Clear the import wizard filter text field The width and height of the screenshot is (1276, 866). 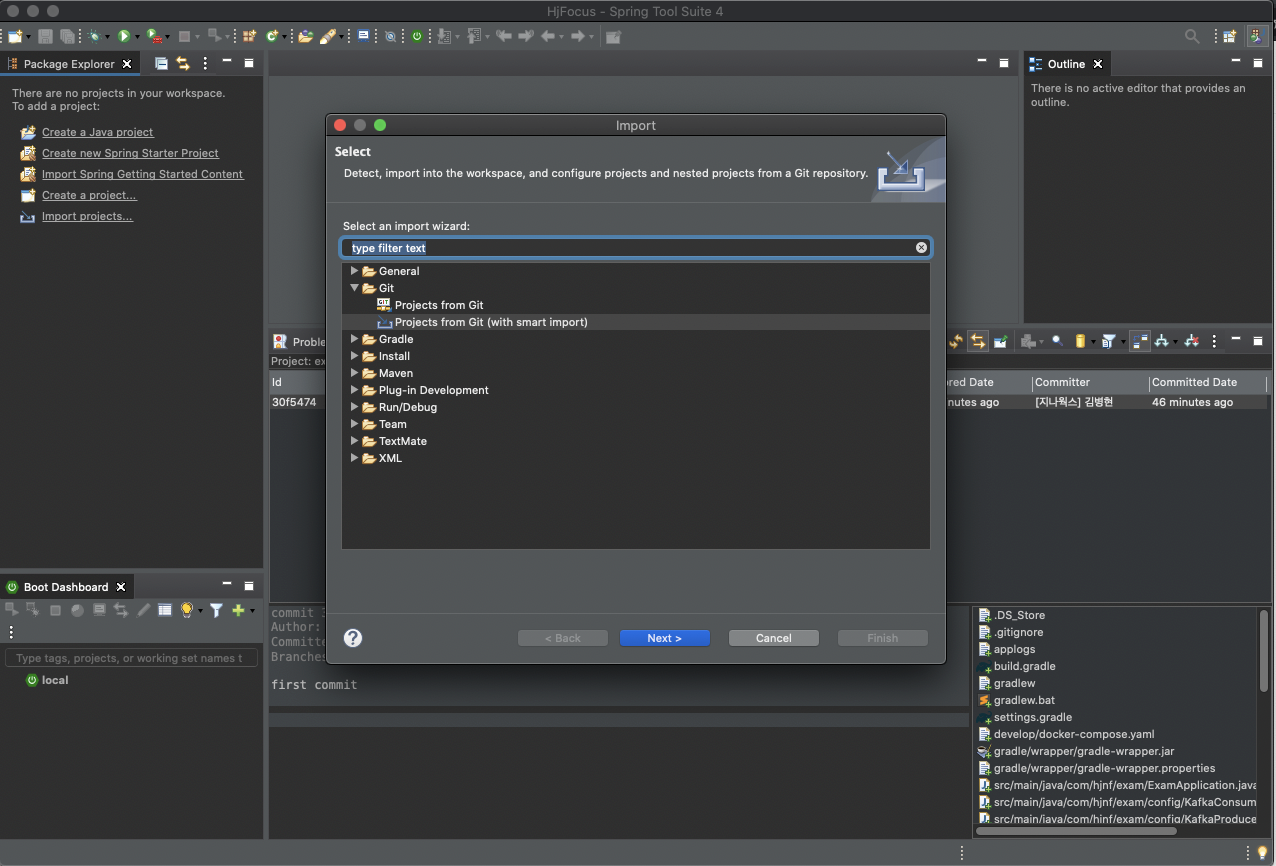pos(921,247)
